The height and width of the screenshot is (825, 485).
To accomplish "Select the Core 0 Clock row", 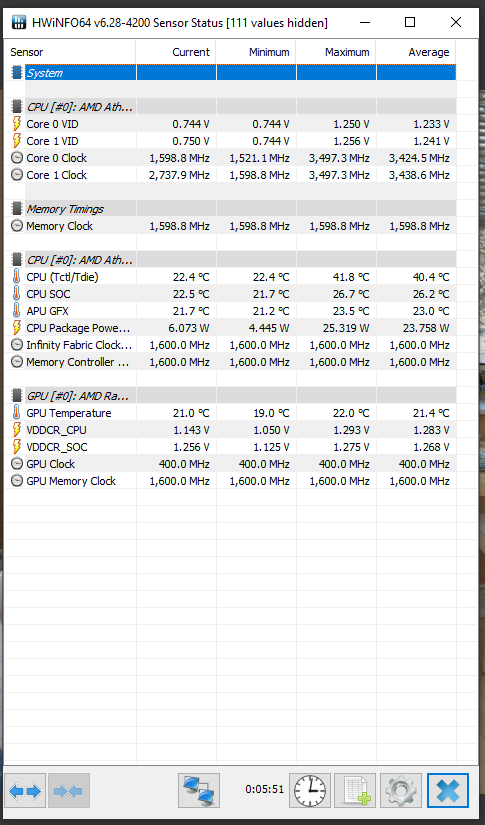I will point(230,158).
